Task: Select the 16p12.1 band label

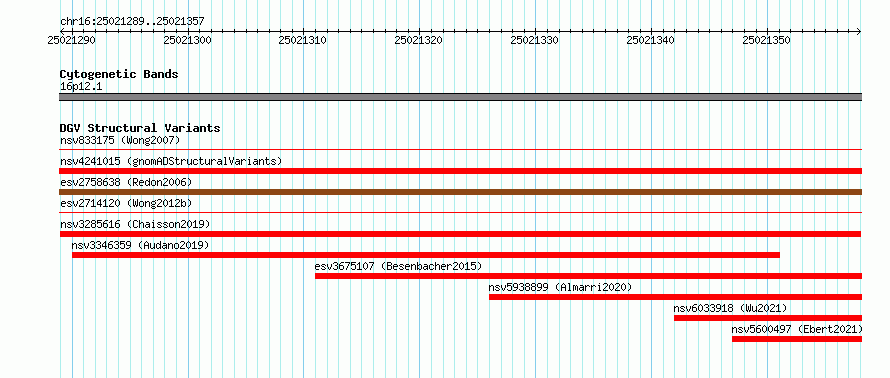Action: 81,86
